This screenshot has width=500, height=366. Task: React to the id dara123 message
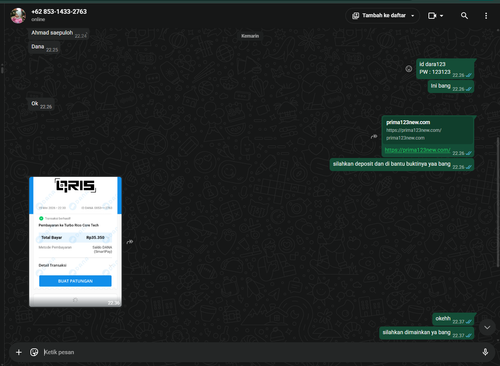[409, 69]
